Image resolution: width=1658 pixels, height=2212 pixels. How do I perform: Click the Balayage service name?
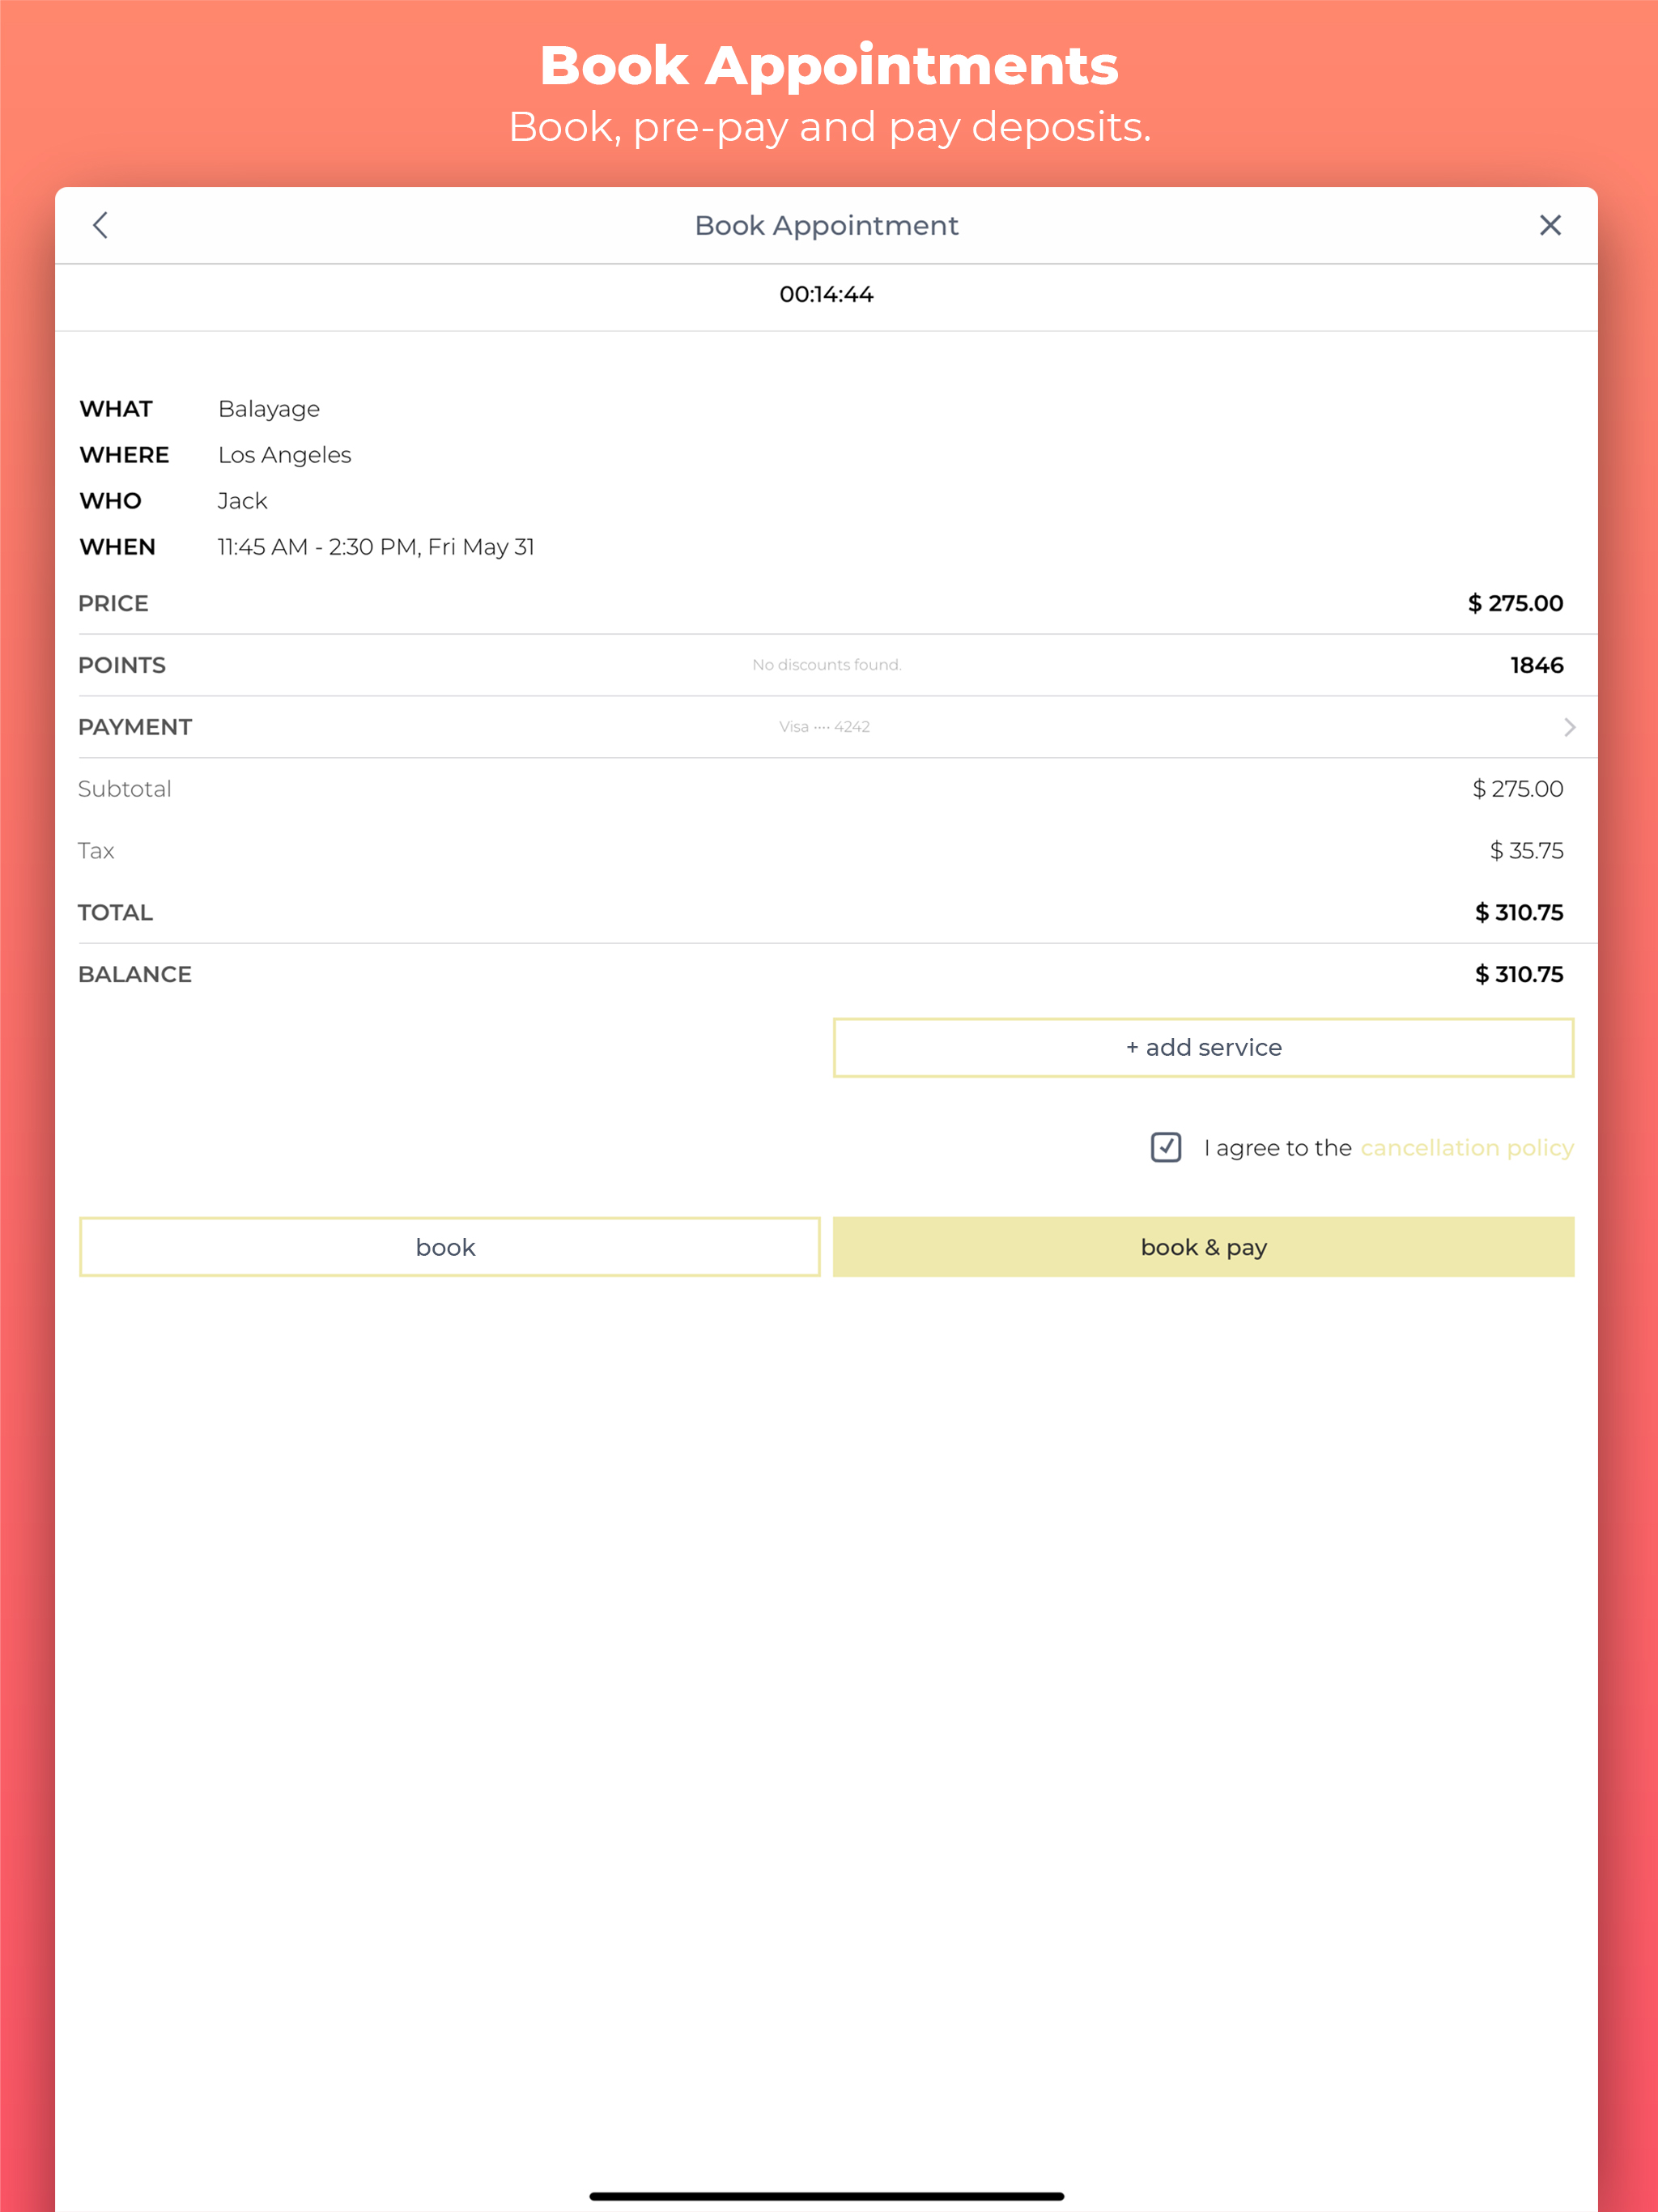[x=269, y=409]
